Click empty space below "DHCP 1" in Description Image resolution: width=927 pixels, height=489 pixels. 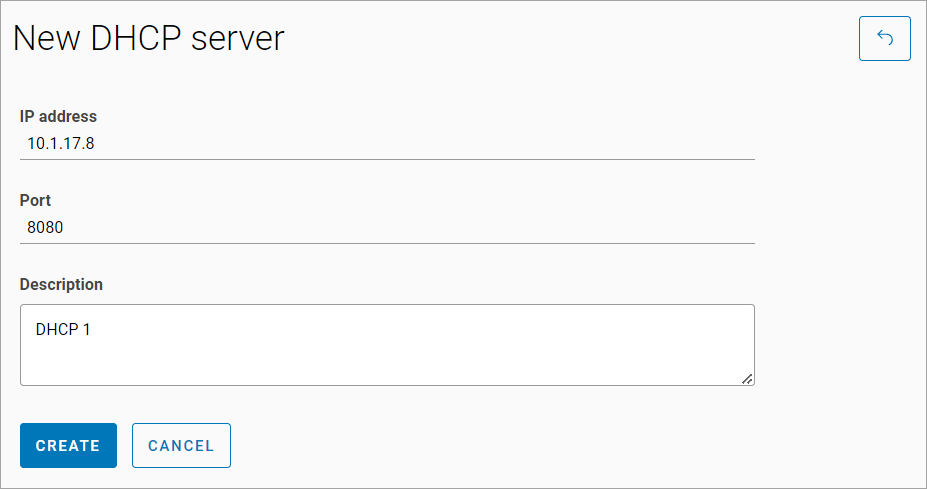click(300, 364)
